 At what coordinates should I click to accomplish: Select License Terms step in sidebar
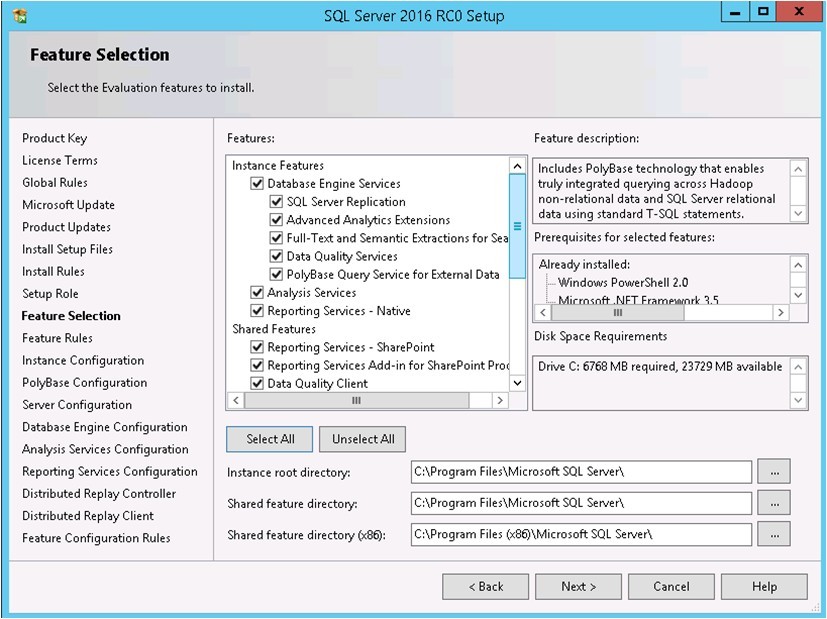pyautogui.click(x=60, y=160)
